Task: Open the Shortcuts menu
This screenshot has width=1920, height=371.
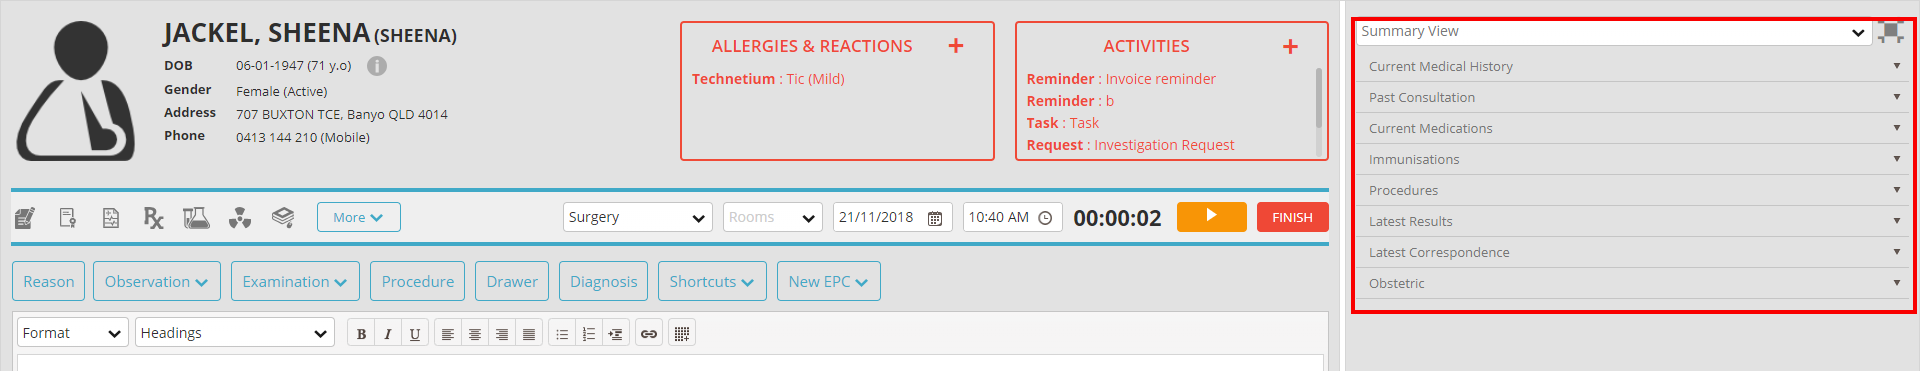Action: click(x=712, y=282)
